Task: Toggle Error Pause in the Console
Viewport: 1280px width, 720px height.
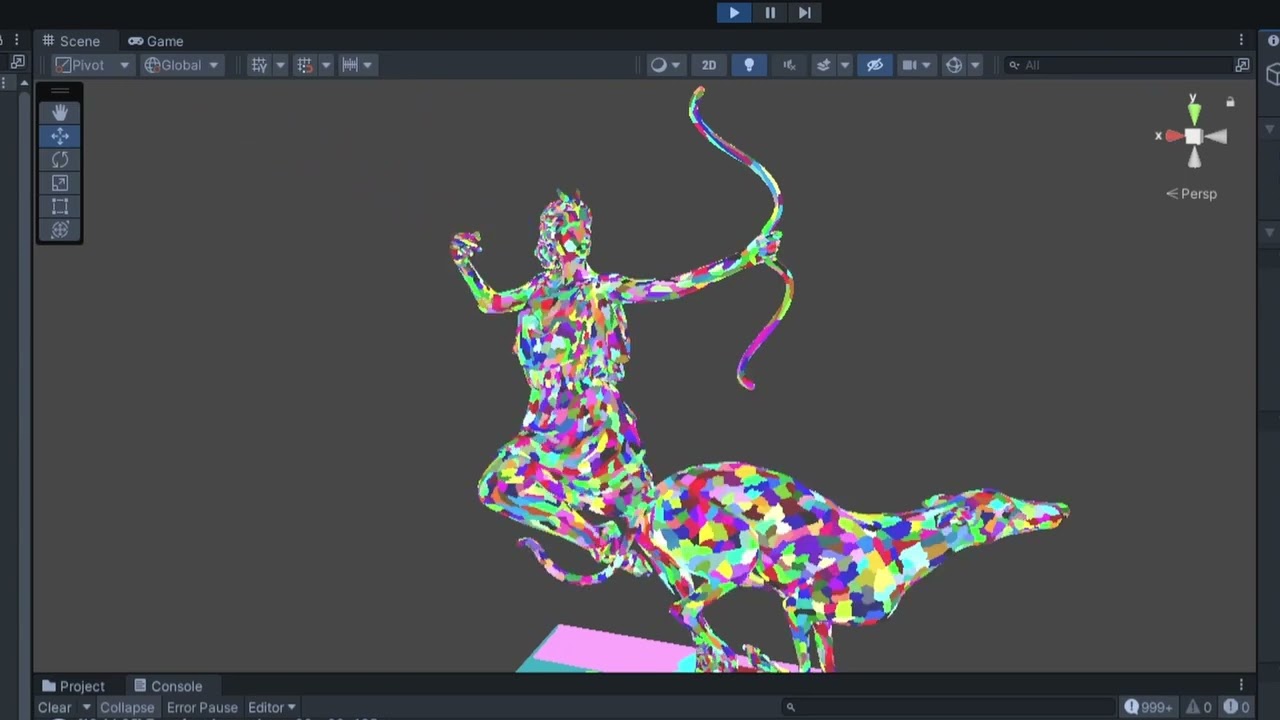Action: pyautogui.click(x=202, y=707)
